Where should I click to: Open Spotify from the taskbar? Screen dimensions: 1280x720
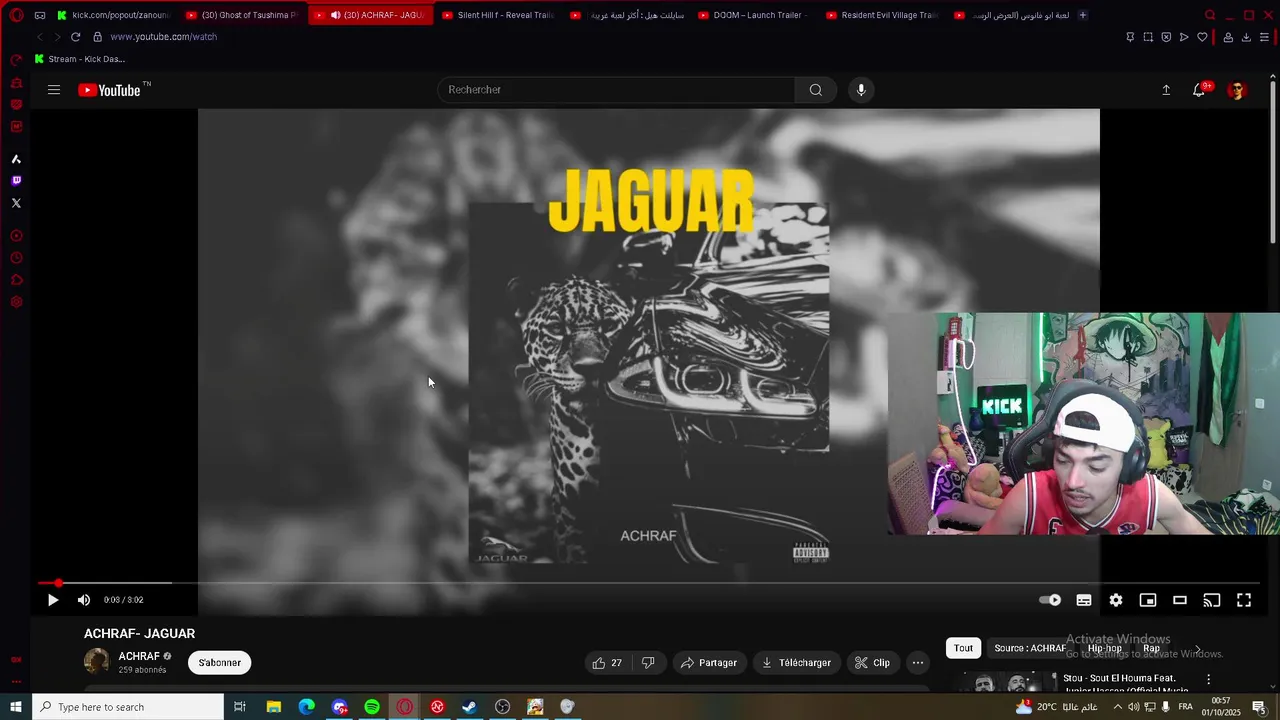[372, 707]
